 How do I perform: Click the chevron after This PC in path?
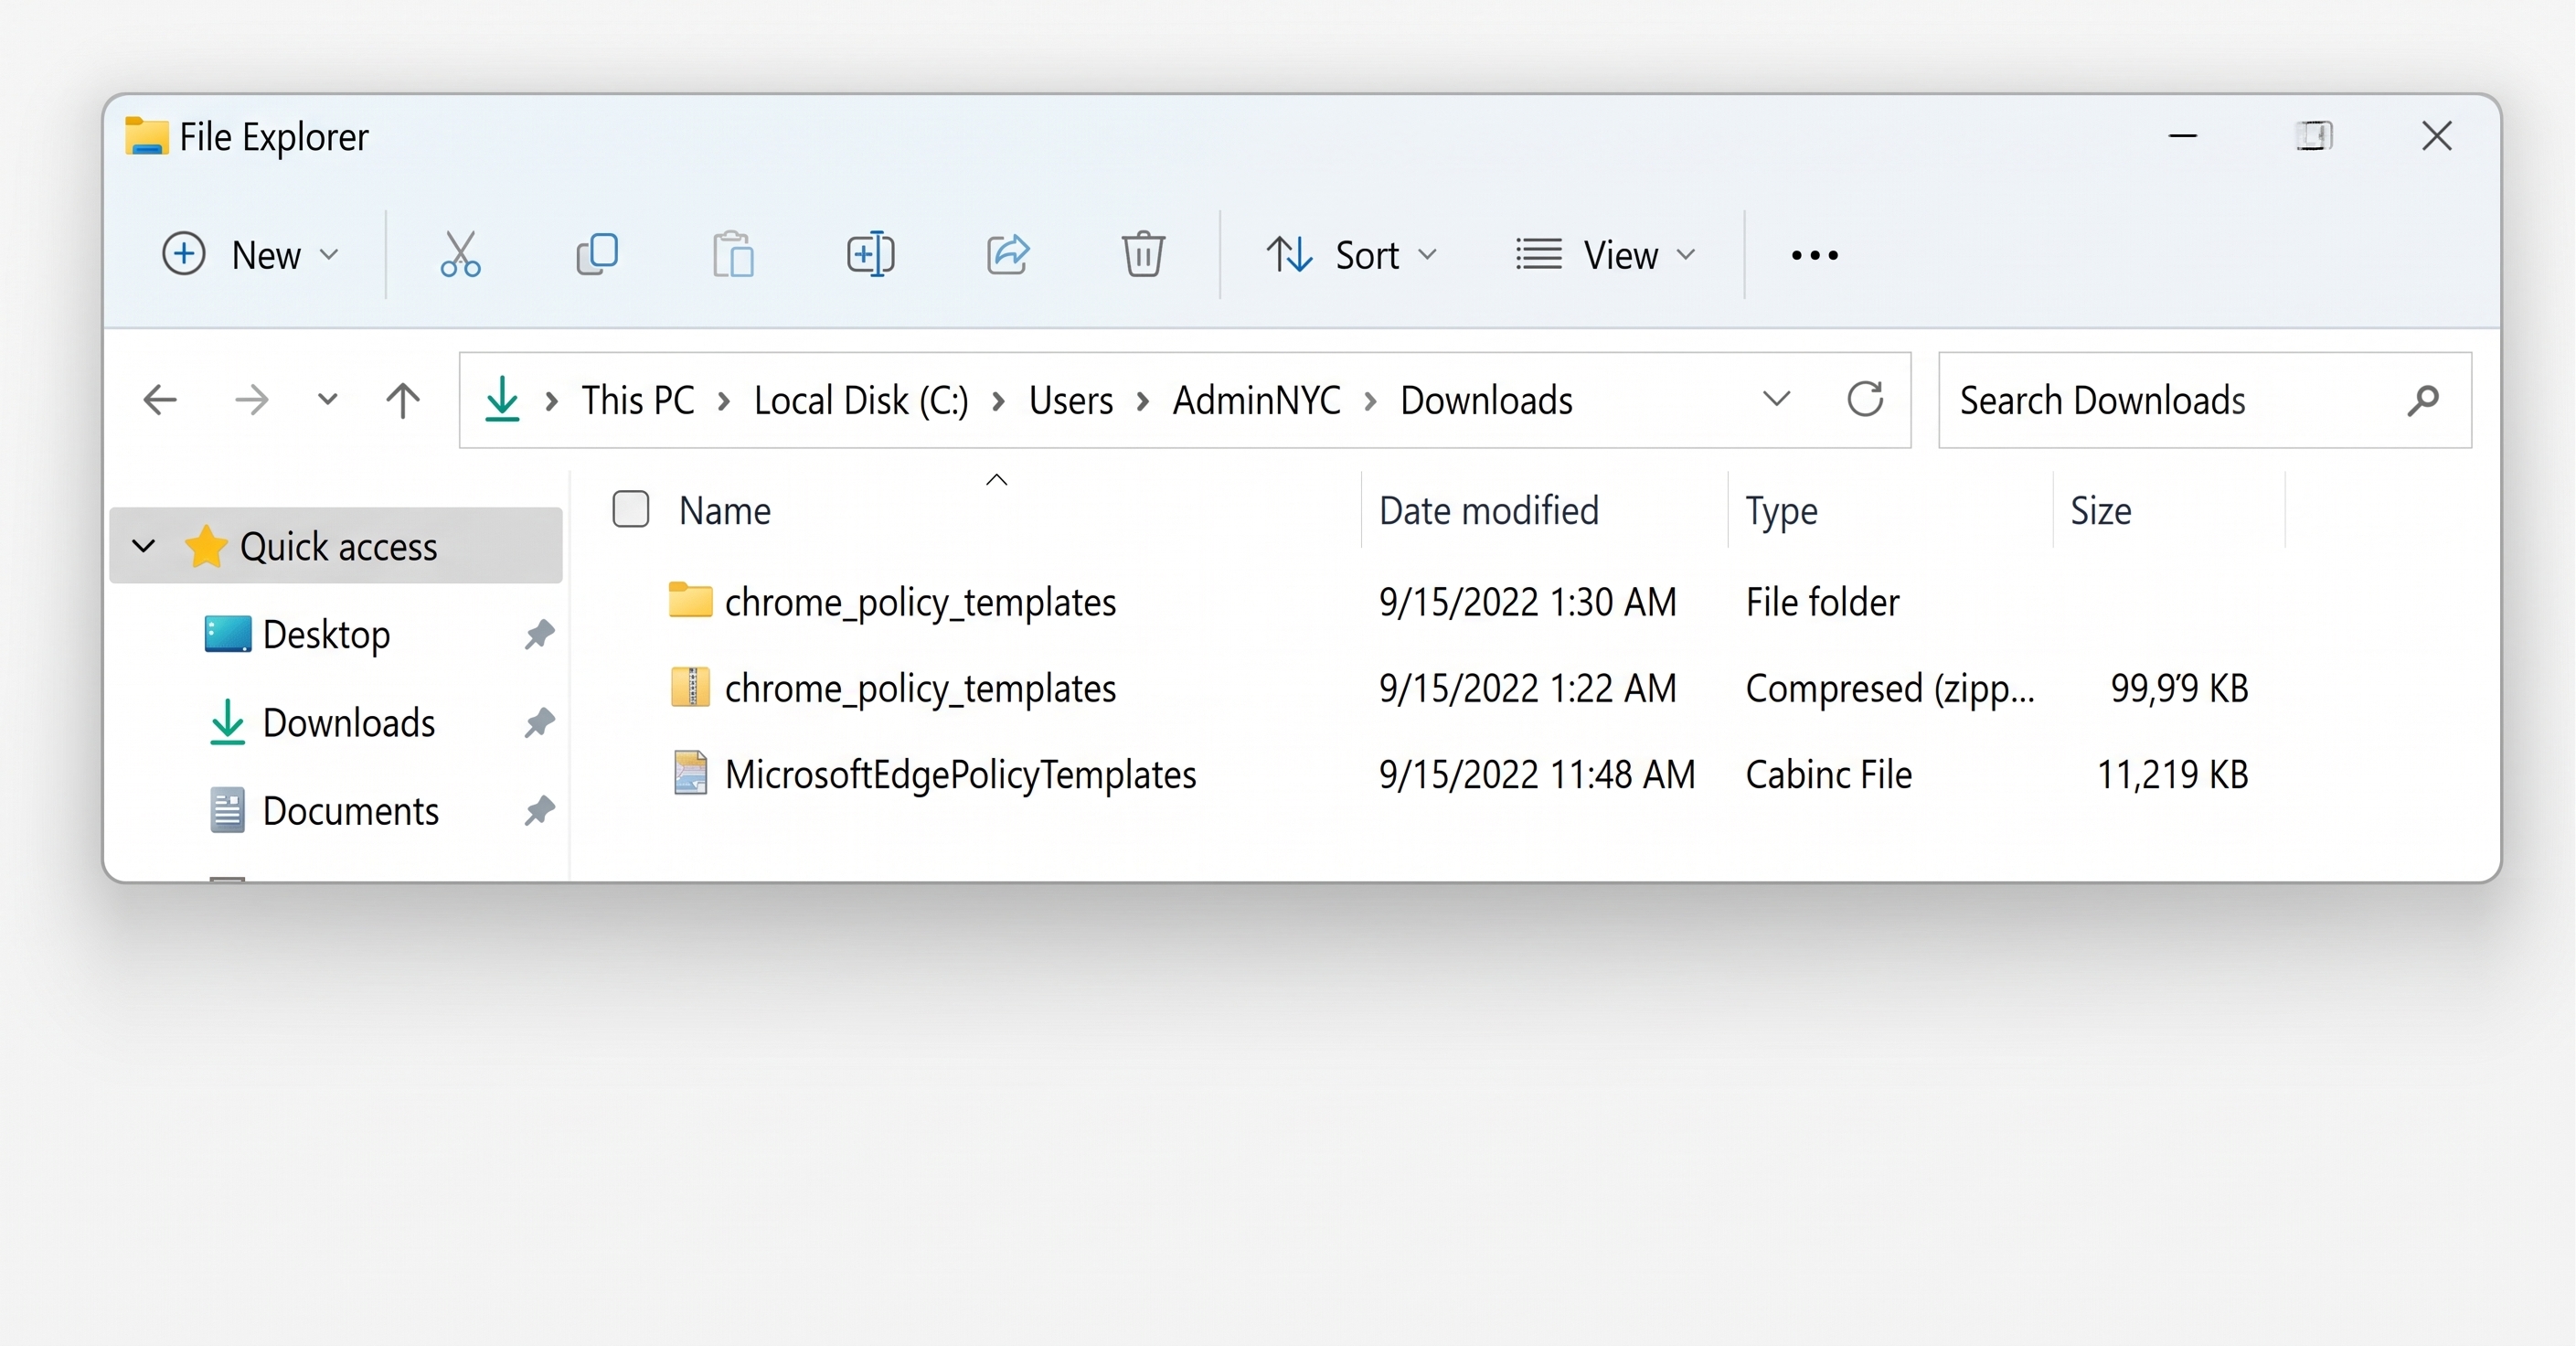coord(724,401)
